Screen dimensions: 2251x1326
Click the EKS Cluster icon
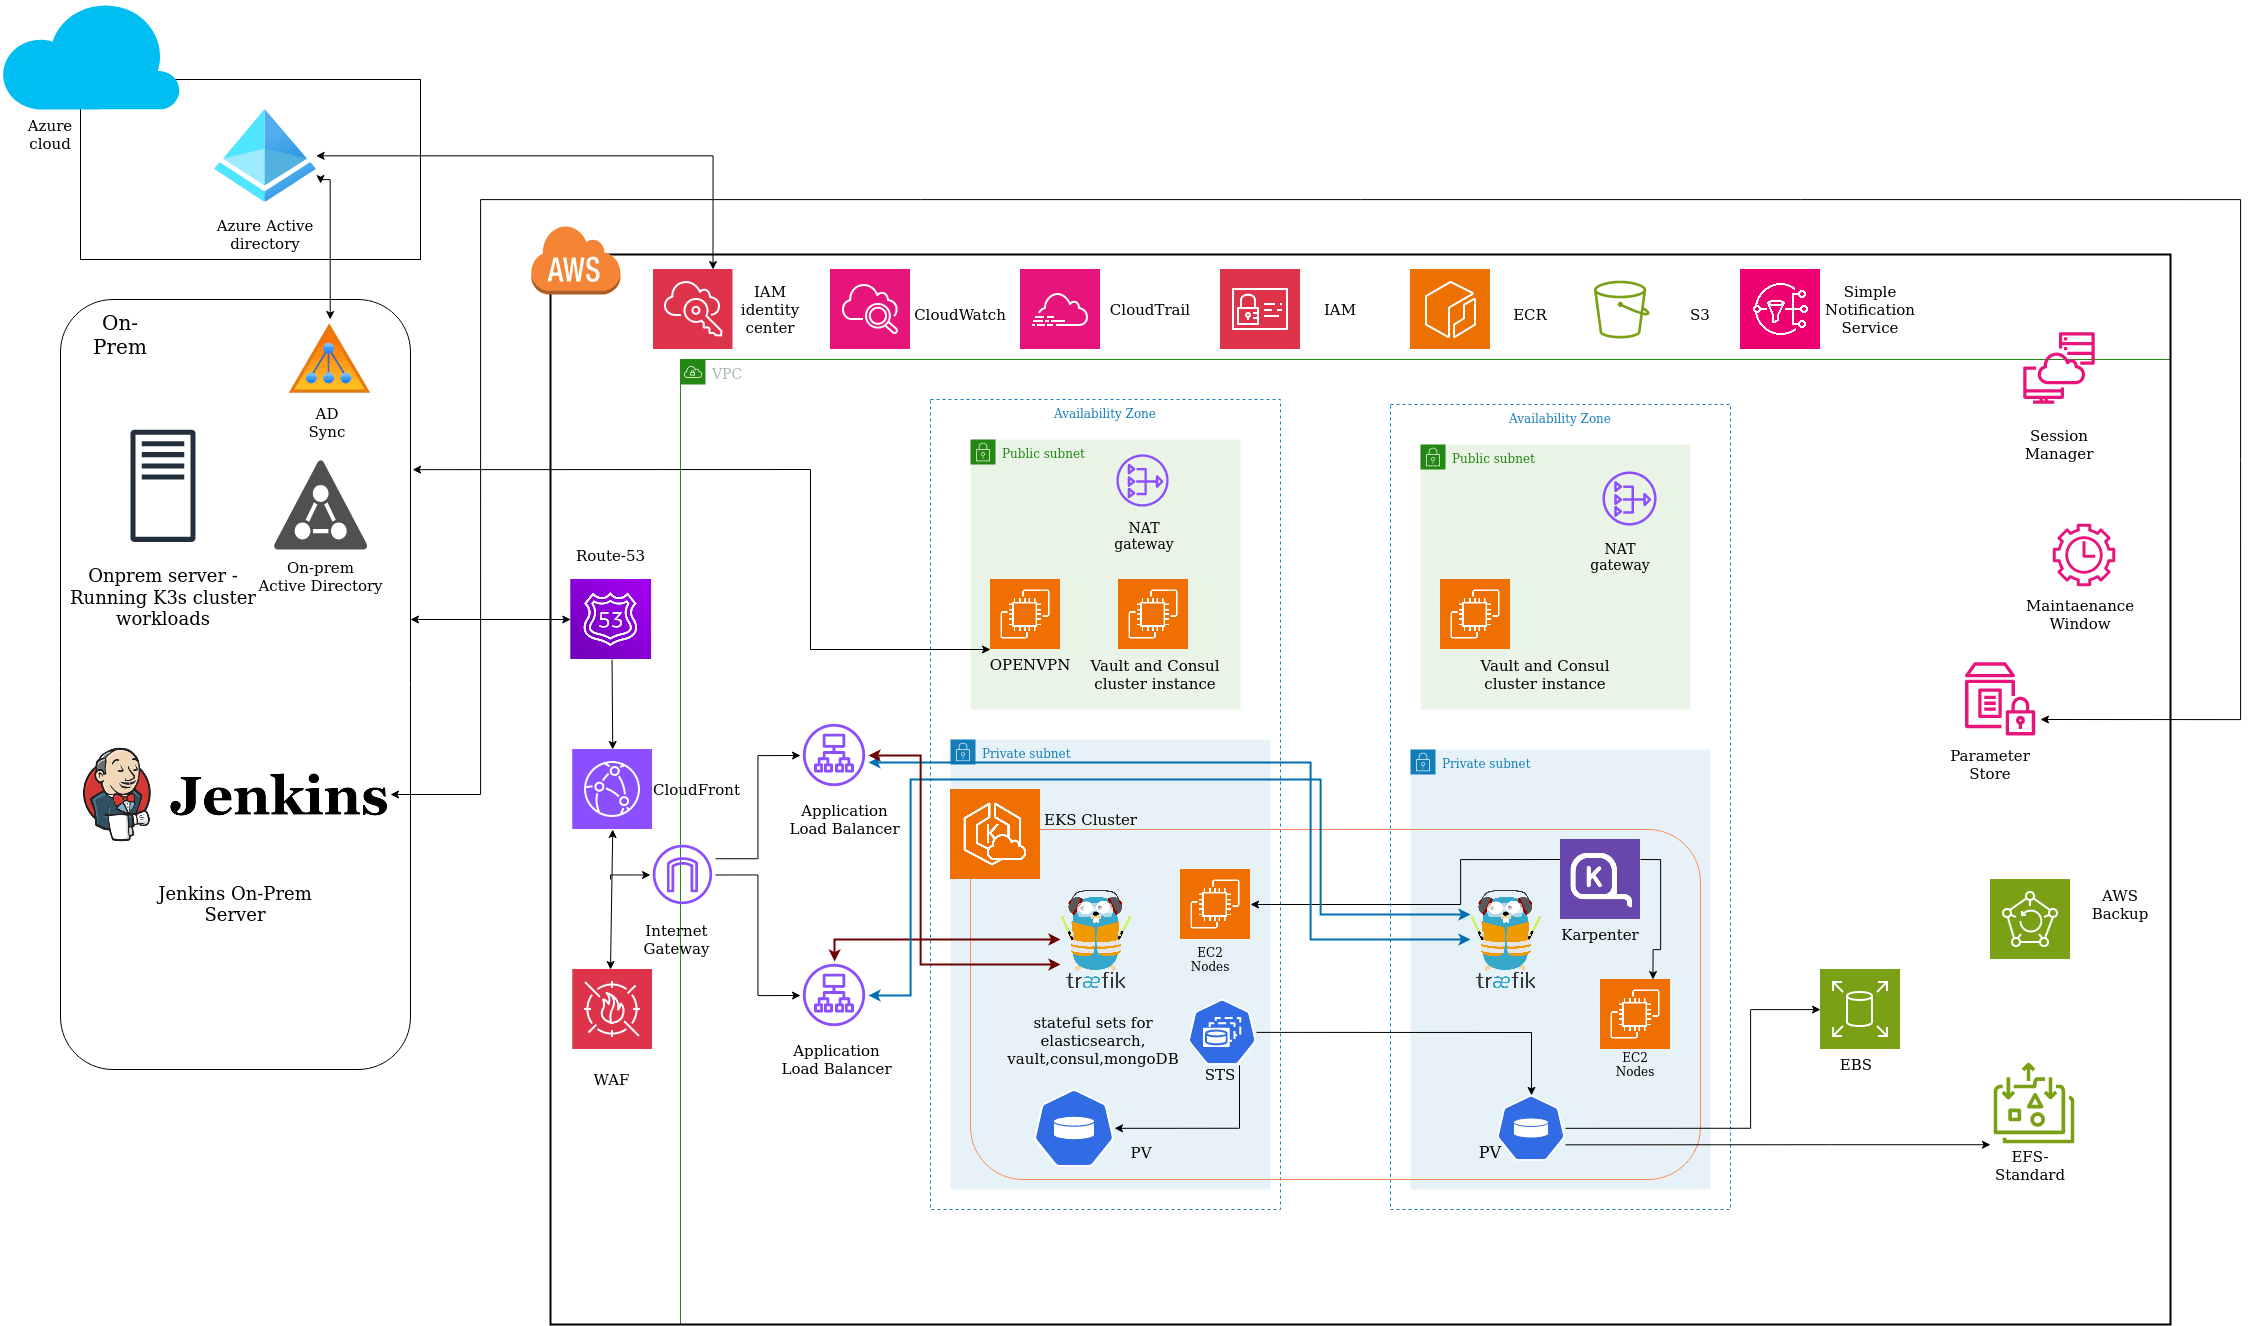994,833
